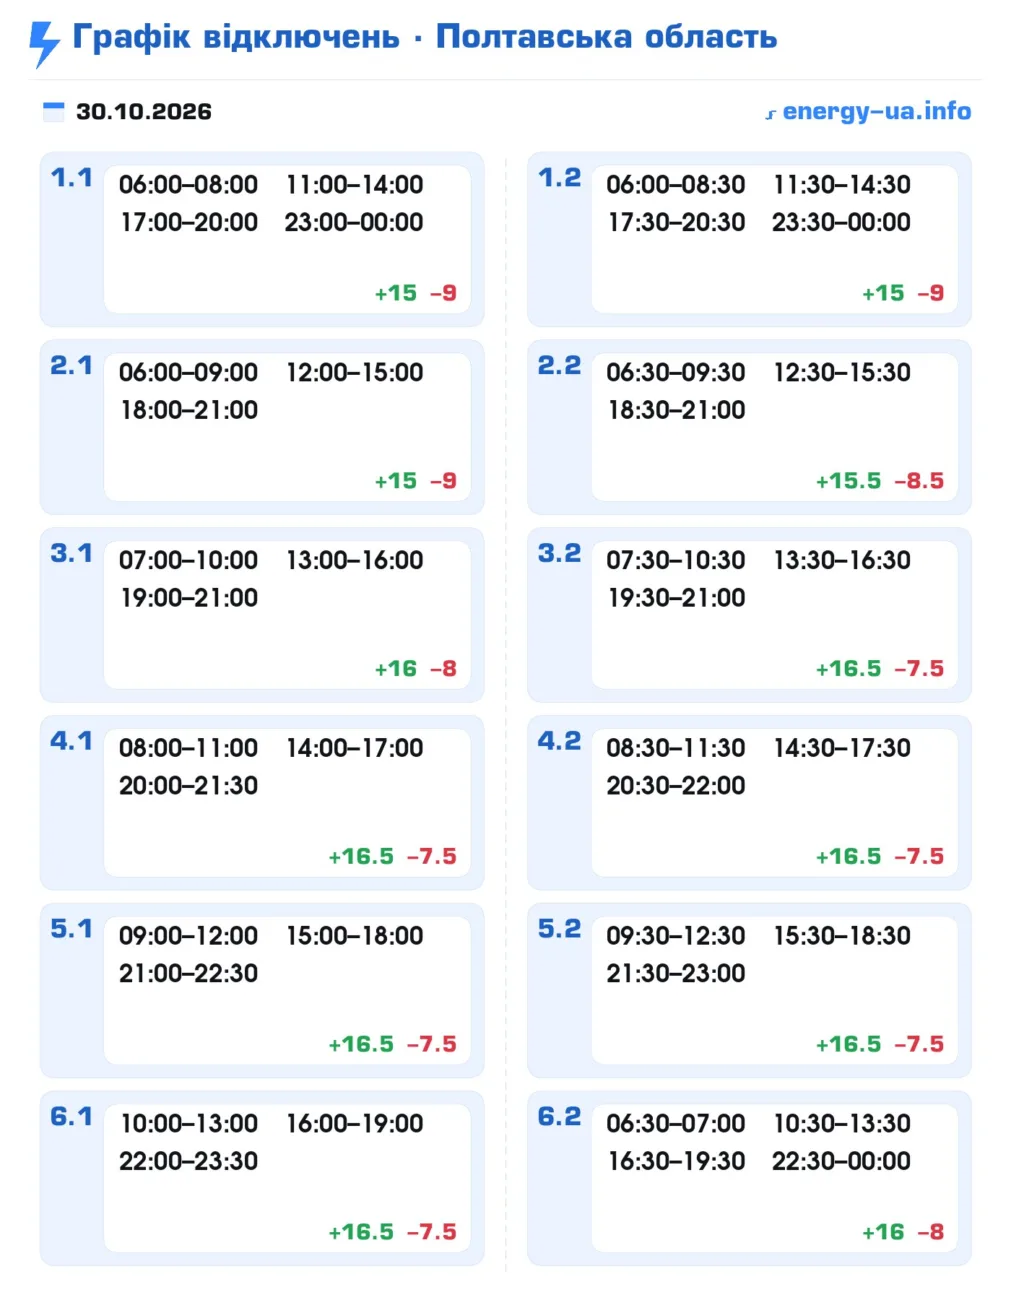
Task: Click the calendar icon beside the date
Action: click(x=54, y=111)
